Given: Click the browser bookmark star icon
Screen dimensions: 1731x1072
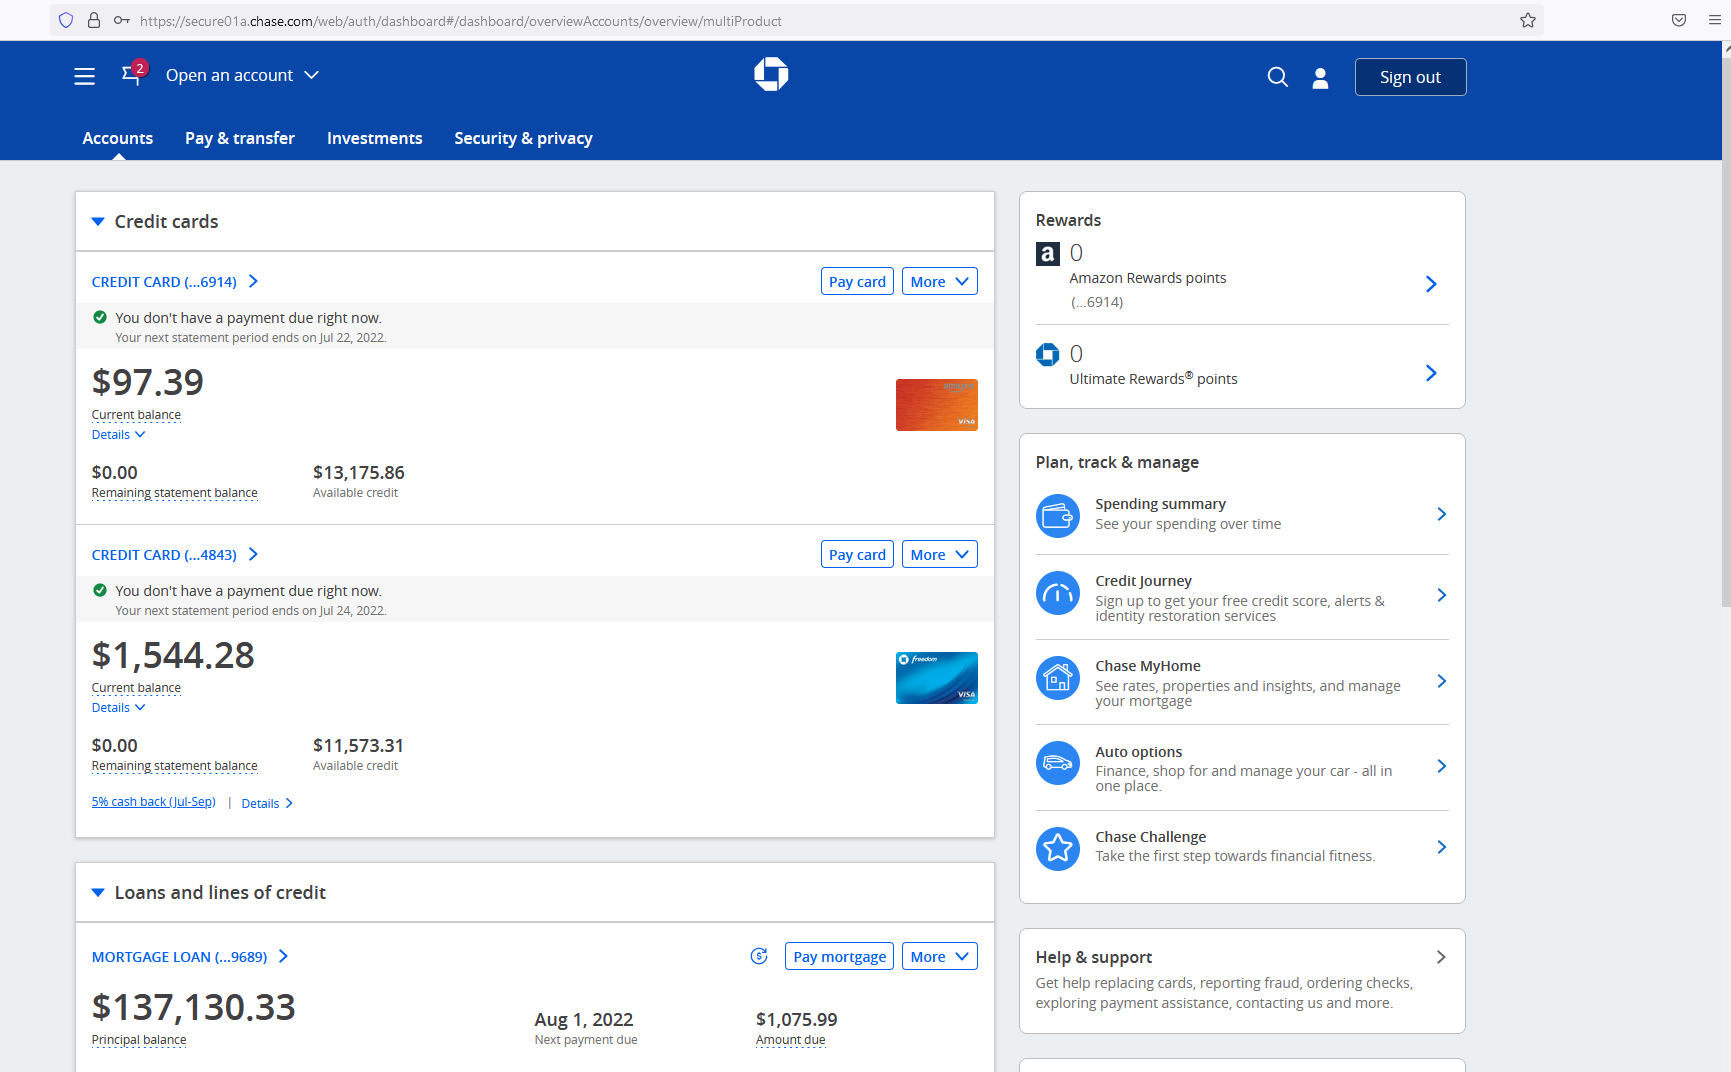Looking at the screenshot, I should click(x=1528, y=20).
